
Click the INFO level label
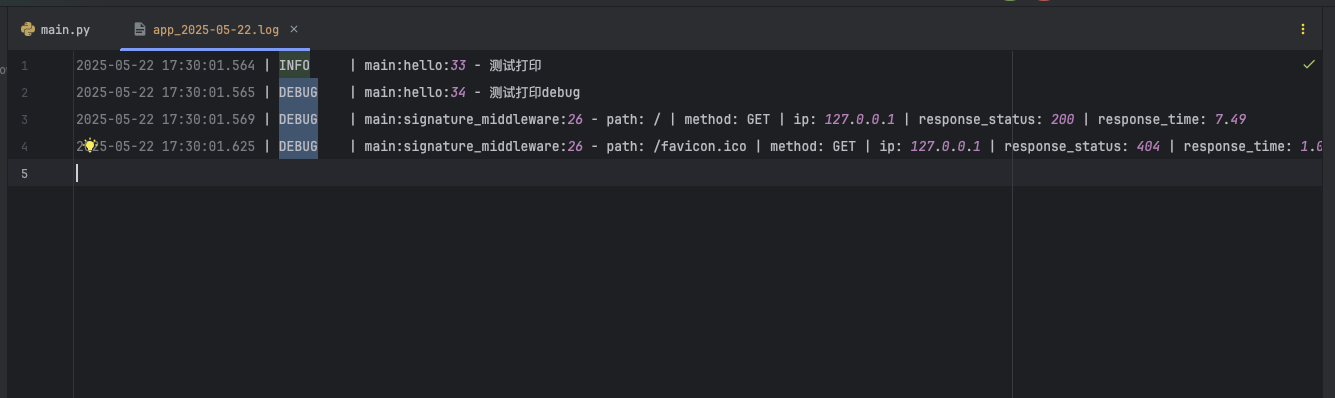point(294,66)
